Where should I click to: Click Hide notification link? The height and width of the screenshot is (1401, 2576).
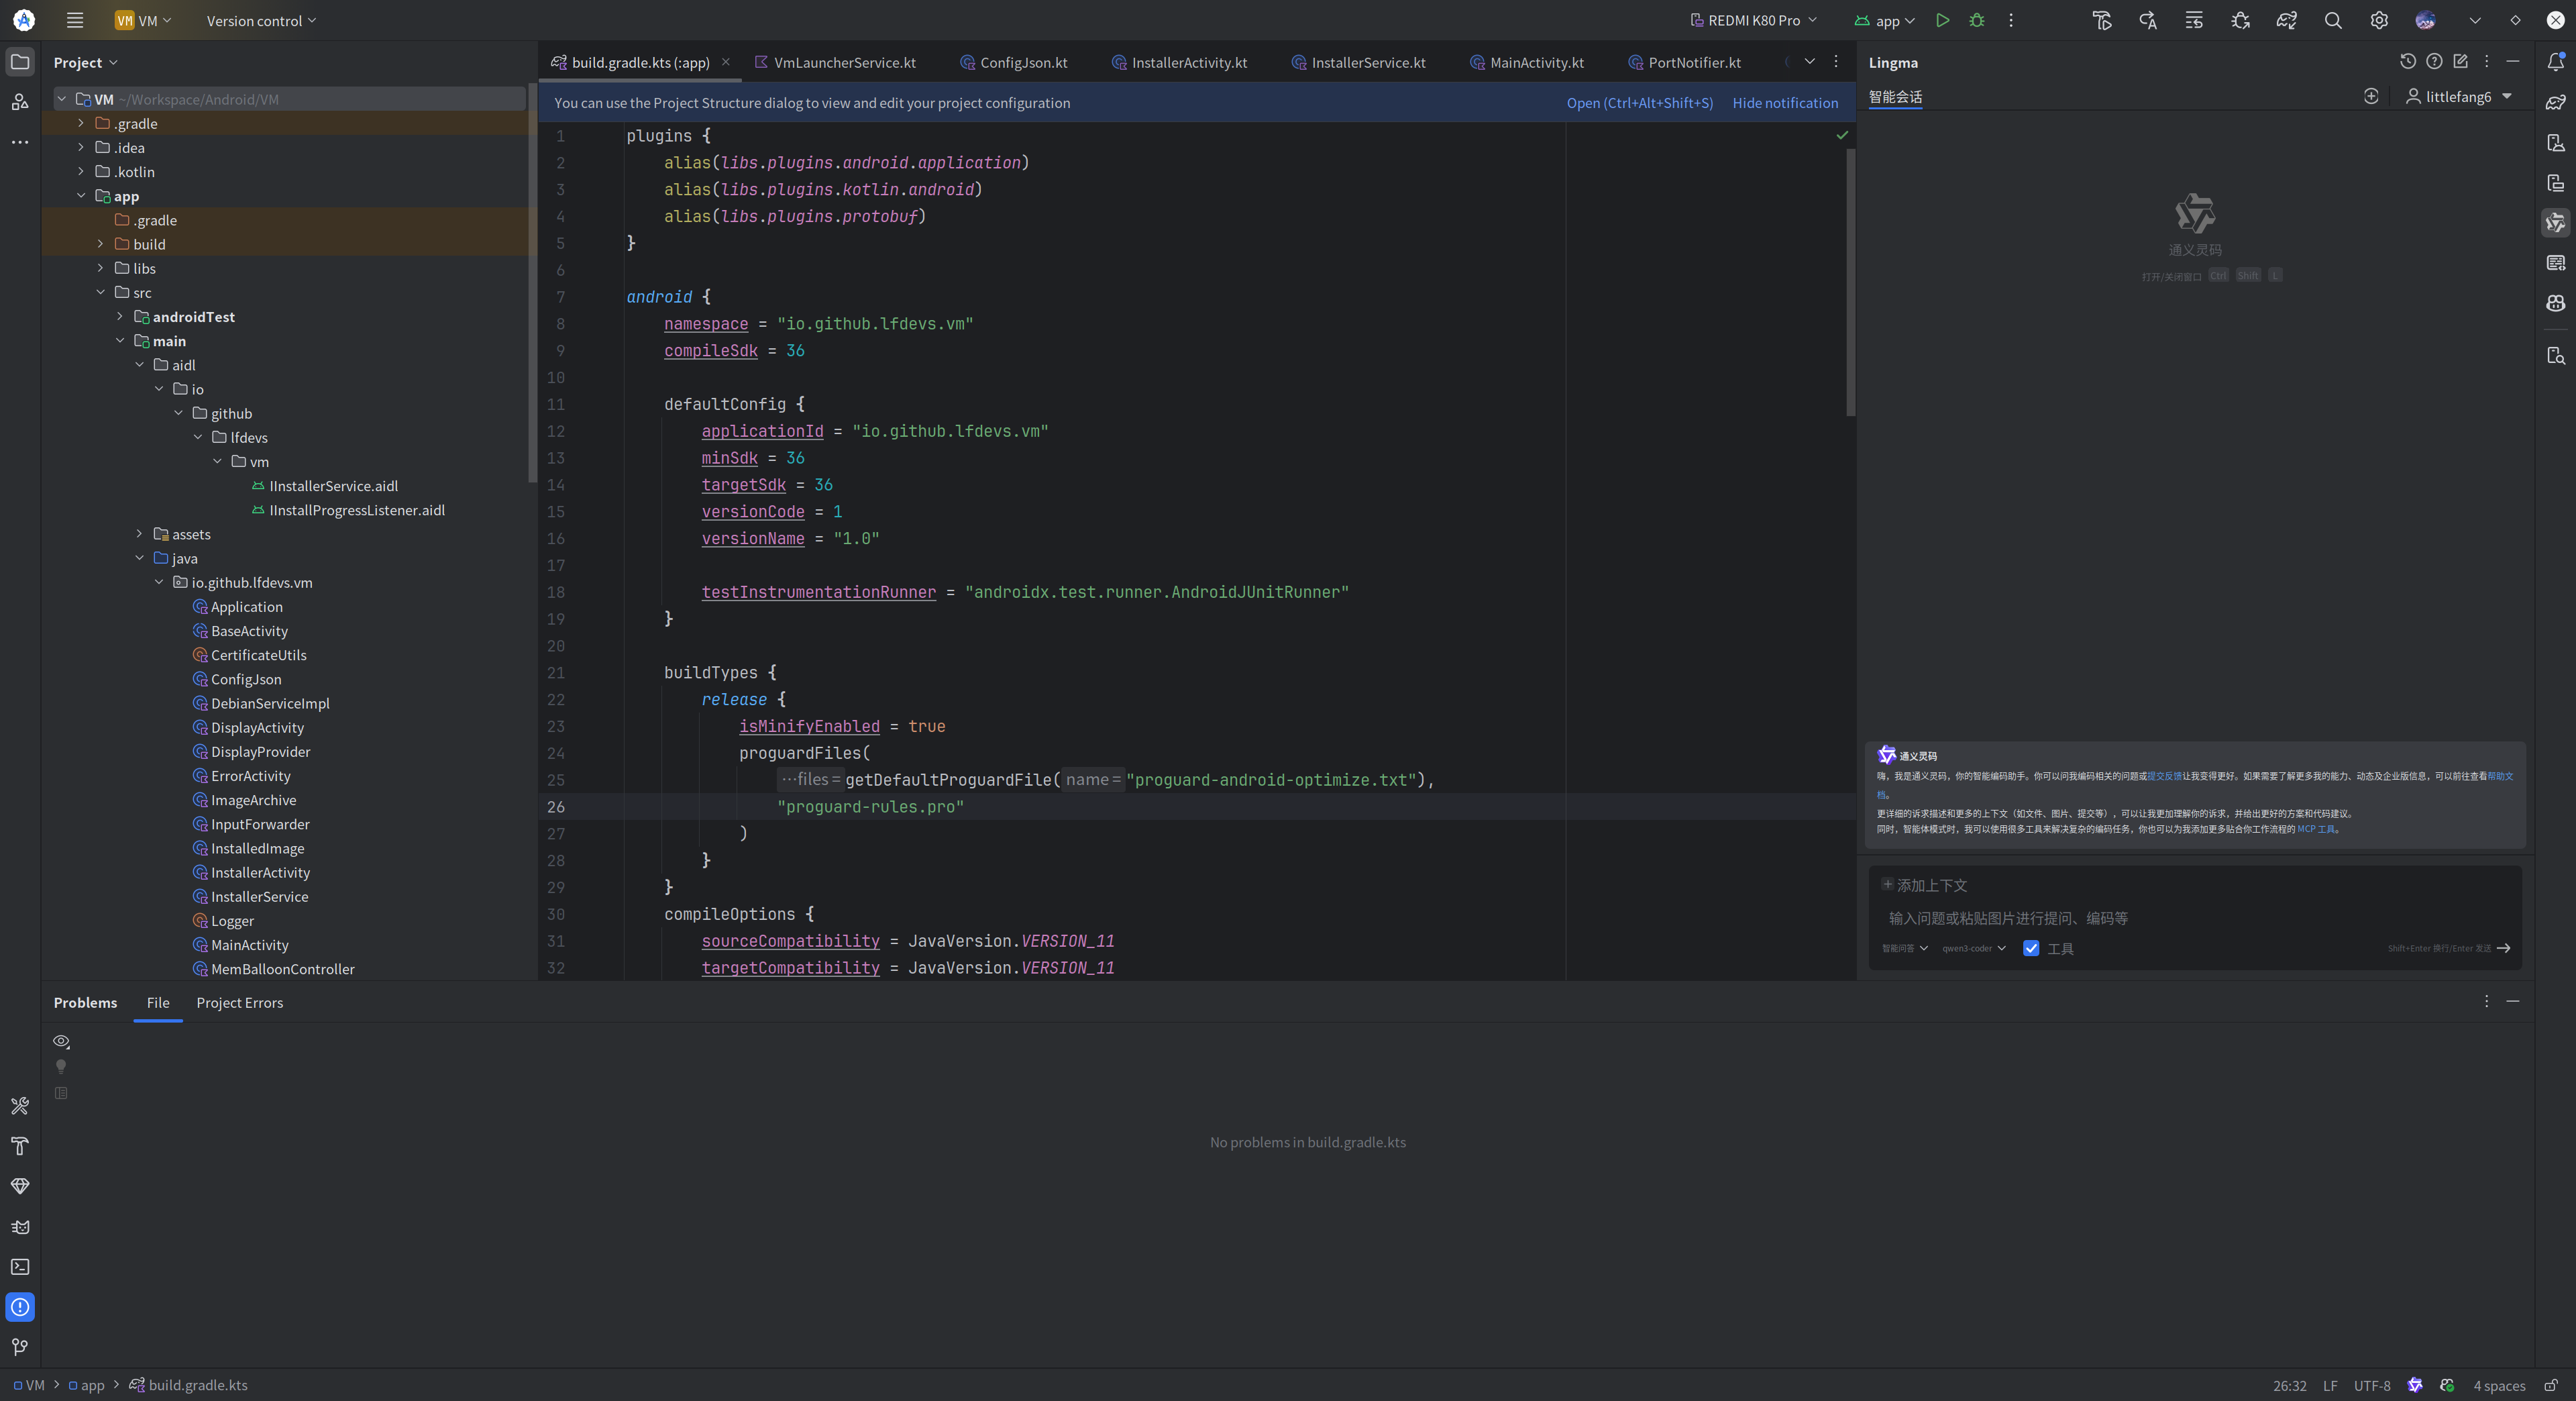click(1785, 103)
